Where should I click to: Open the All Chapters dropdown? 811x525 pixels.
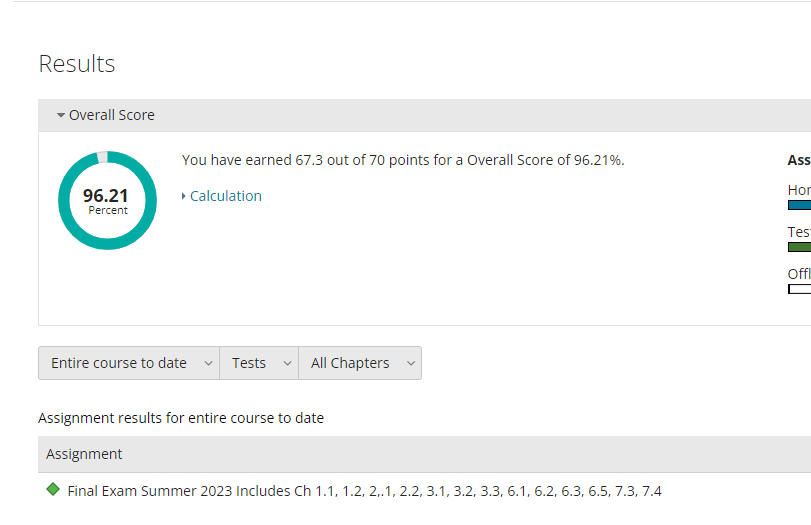(x=360, y=363)
